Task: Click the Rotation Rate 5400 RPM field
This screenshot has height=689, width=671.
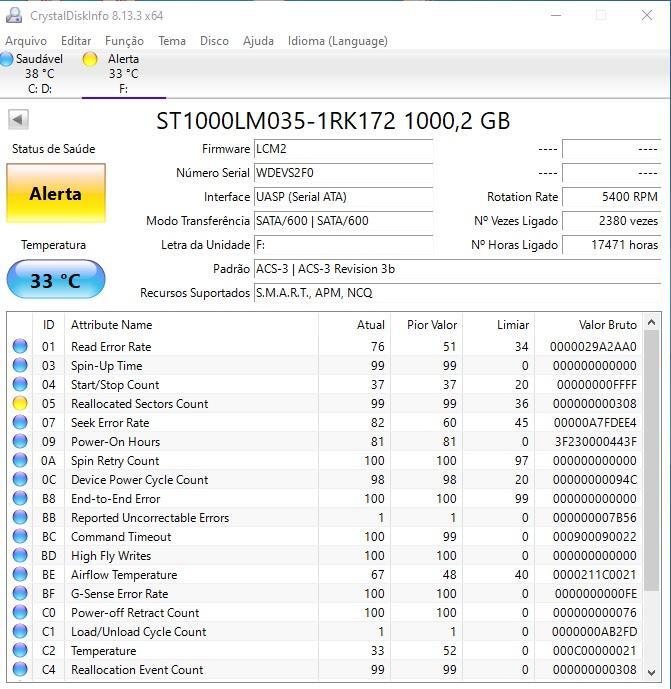Action: 612,197
